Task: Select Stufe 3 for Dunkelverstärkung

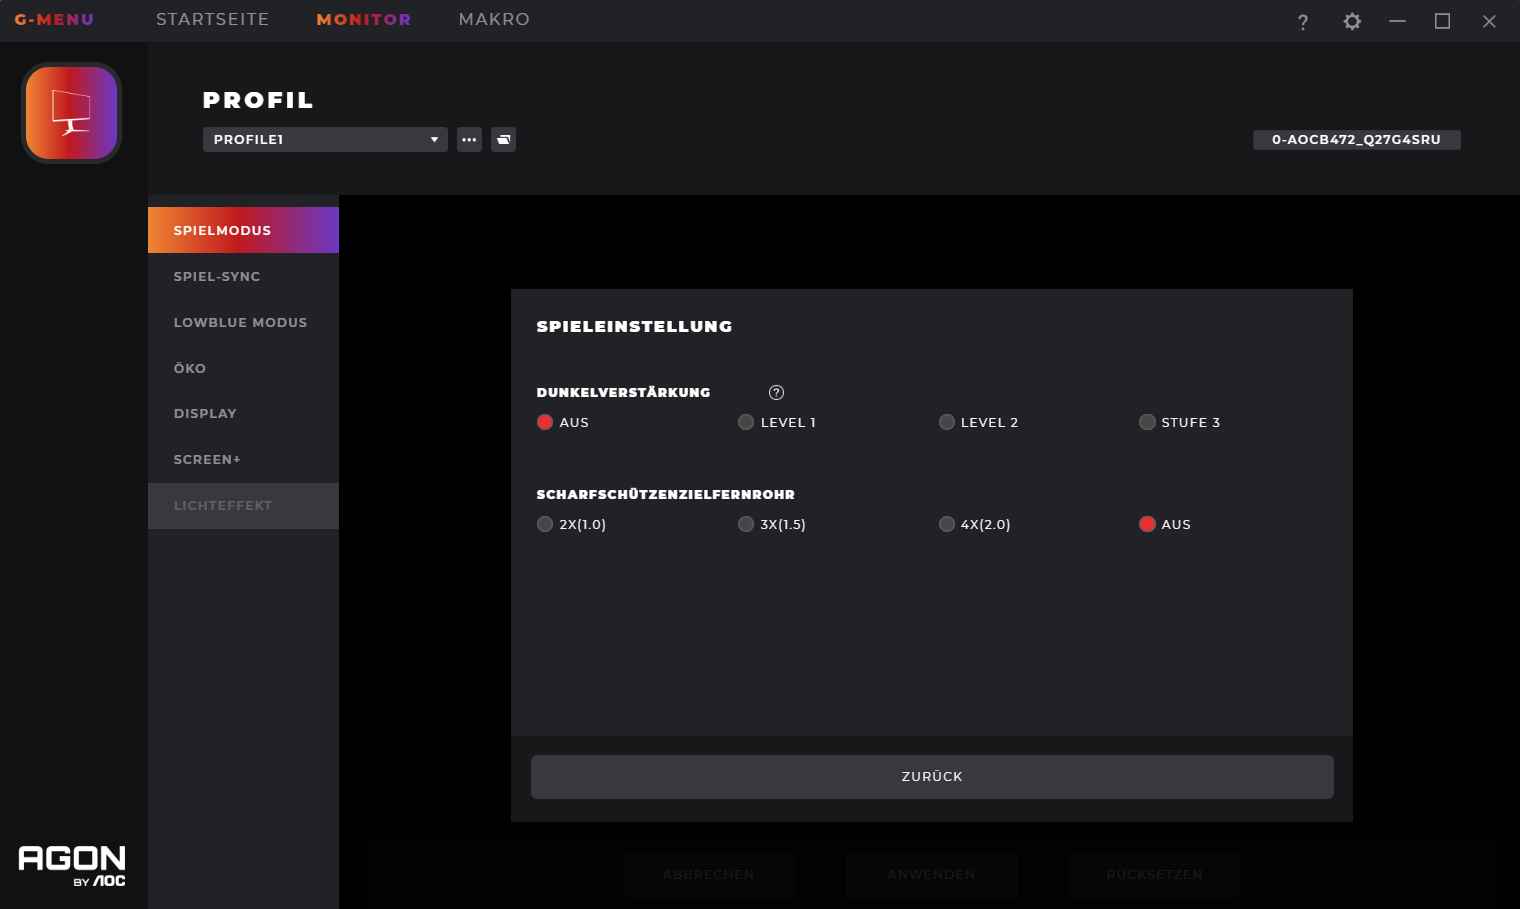Action: 1147,422
